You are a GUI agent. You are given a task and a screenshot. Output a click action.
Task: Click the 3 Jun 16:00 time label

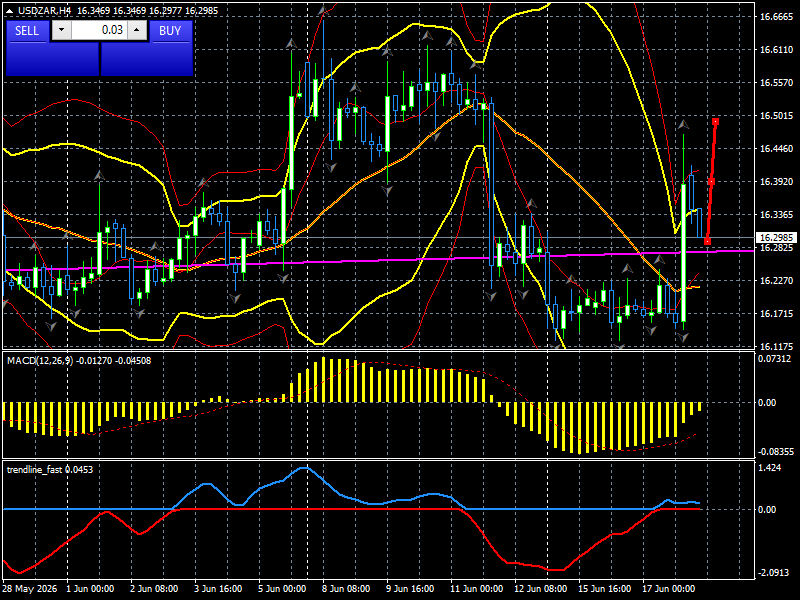[218, 589]
